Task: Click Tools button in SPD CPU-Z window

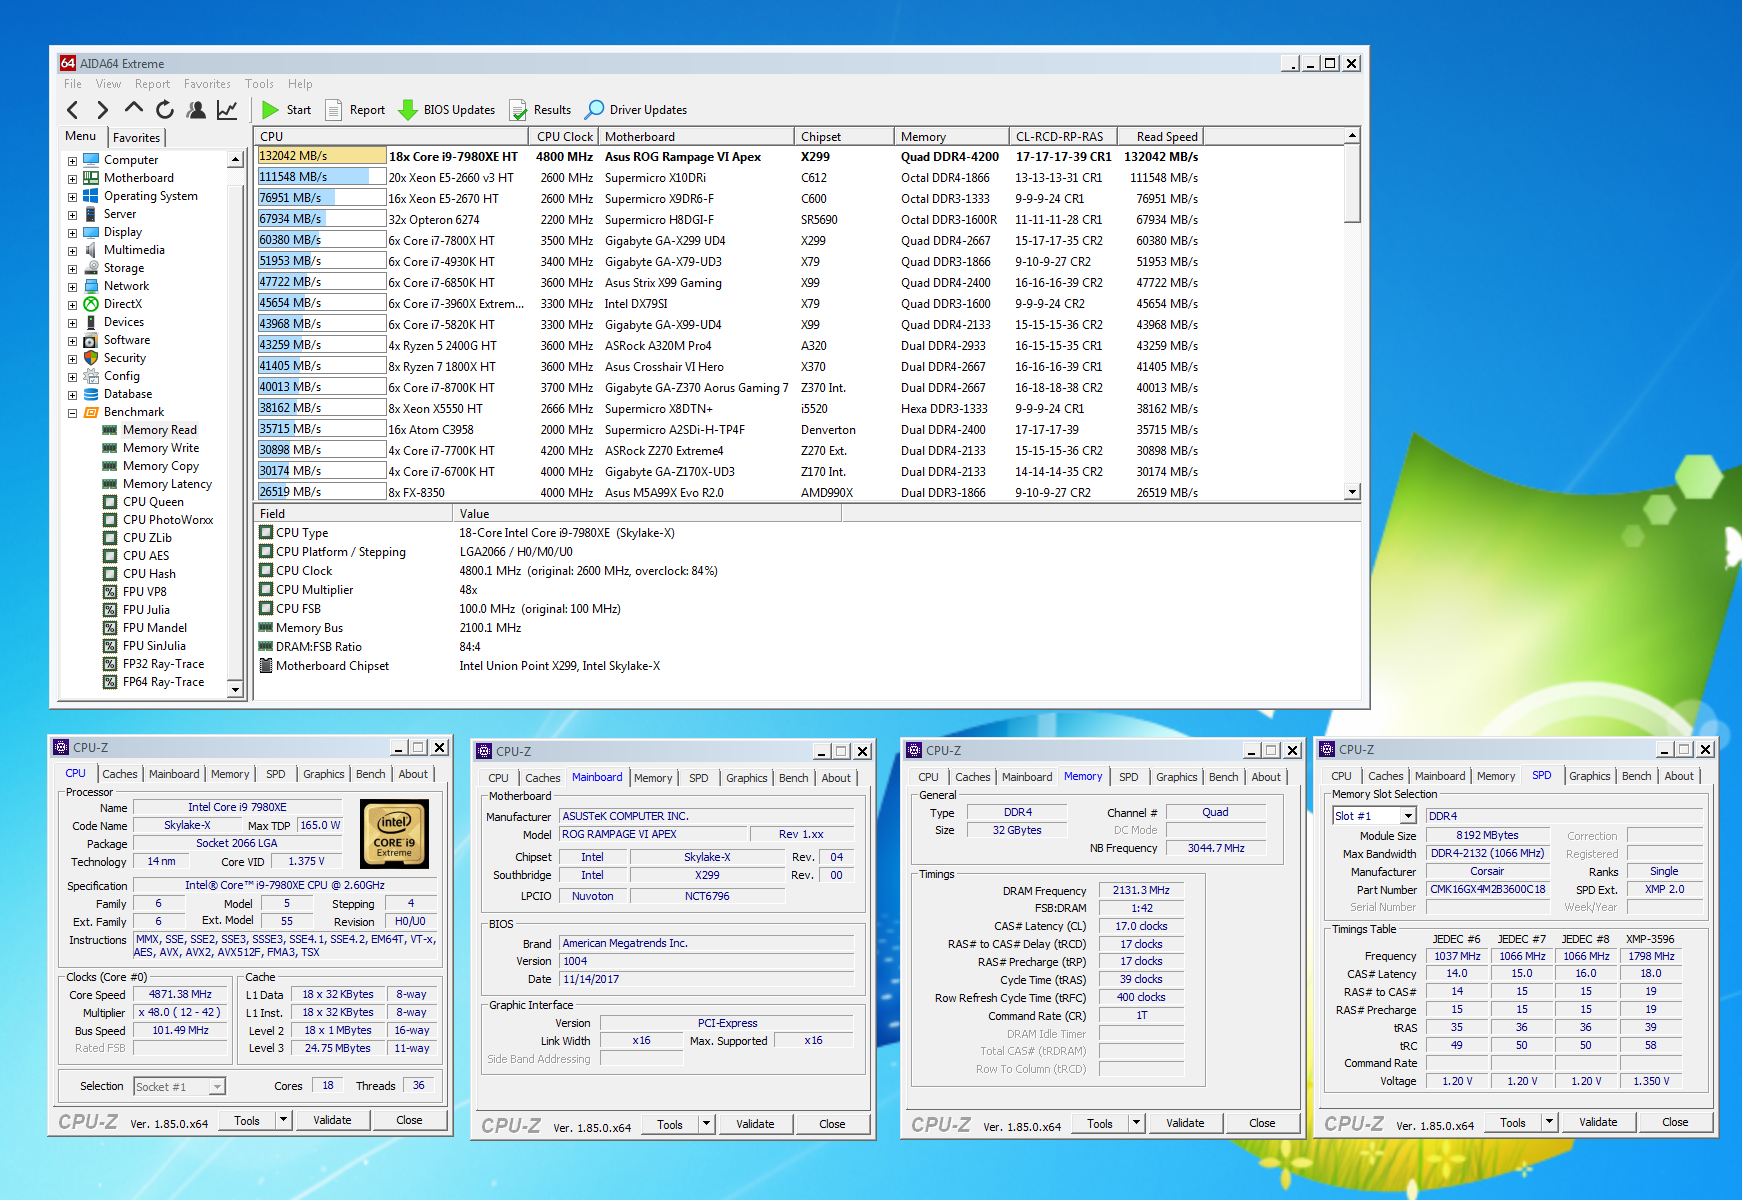Action: (x=1513, y=1123)
